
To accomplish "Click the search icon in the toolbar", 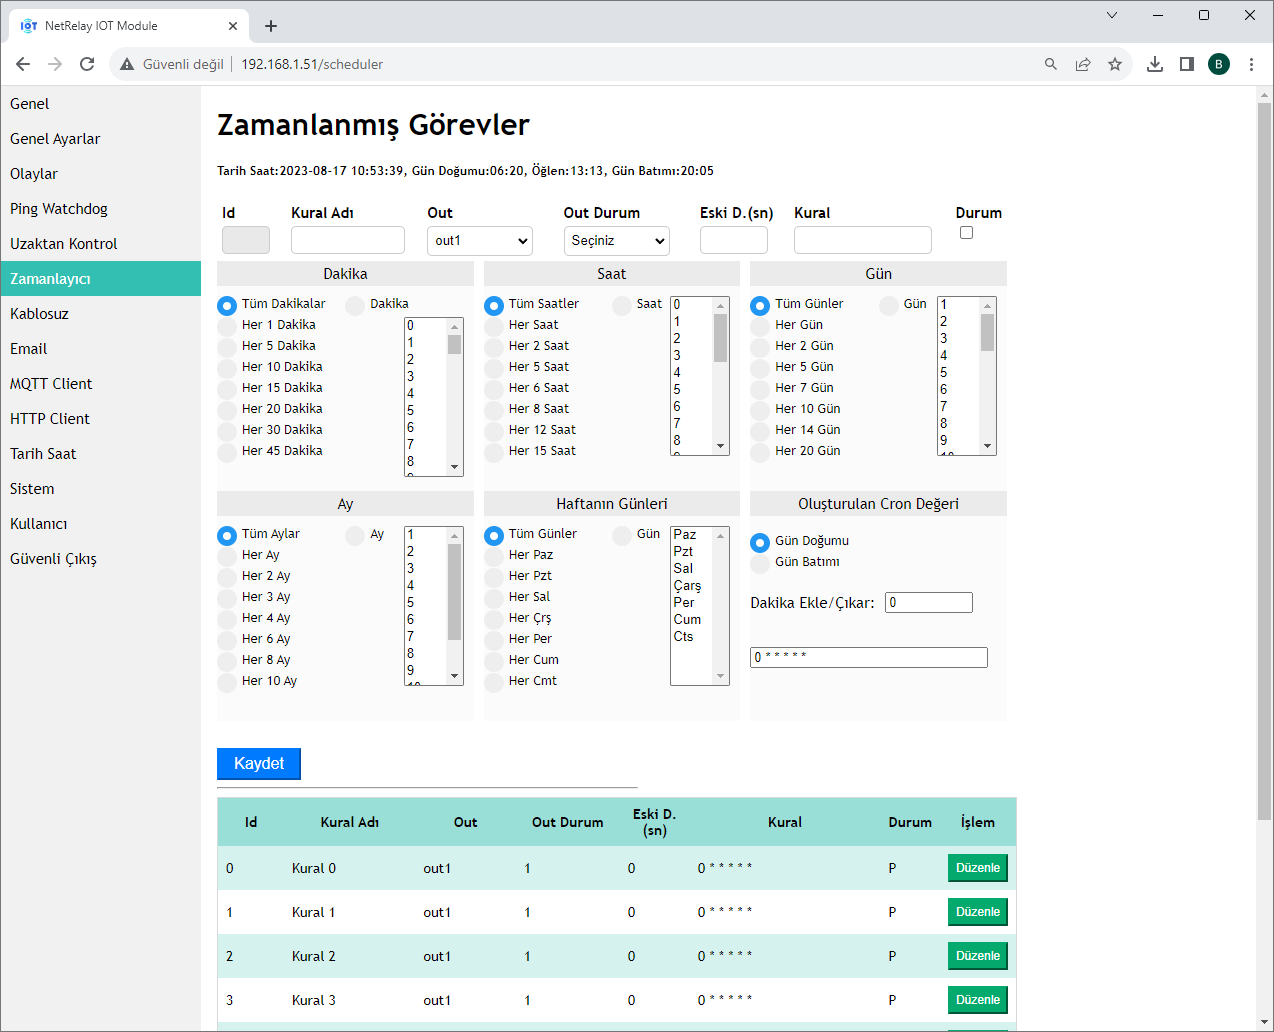I will point(1050,63).
